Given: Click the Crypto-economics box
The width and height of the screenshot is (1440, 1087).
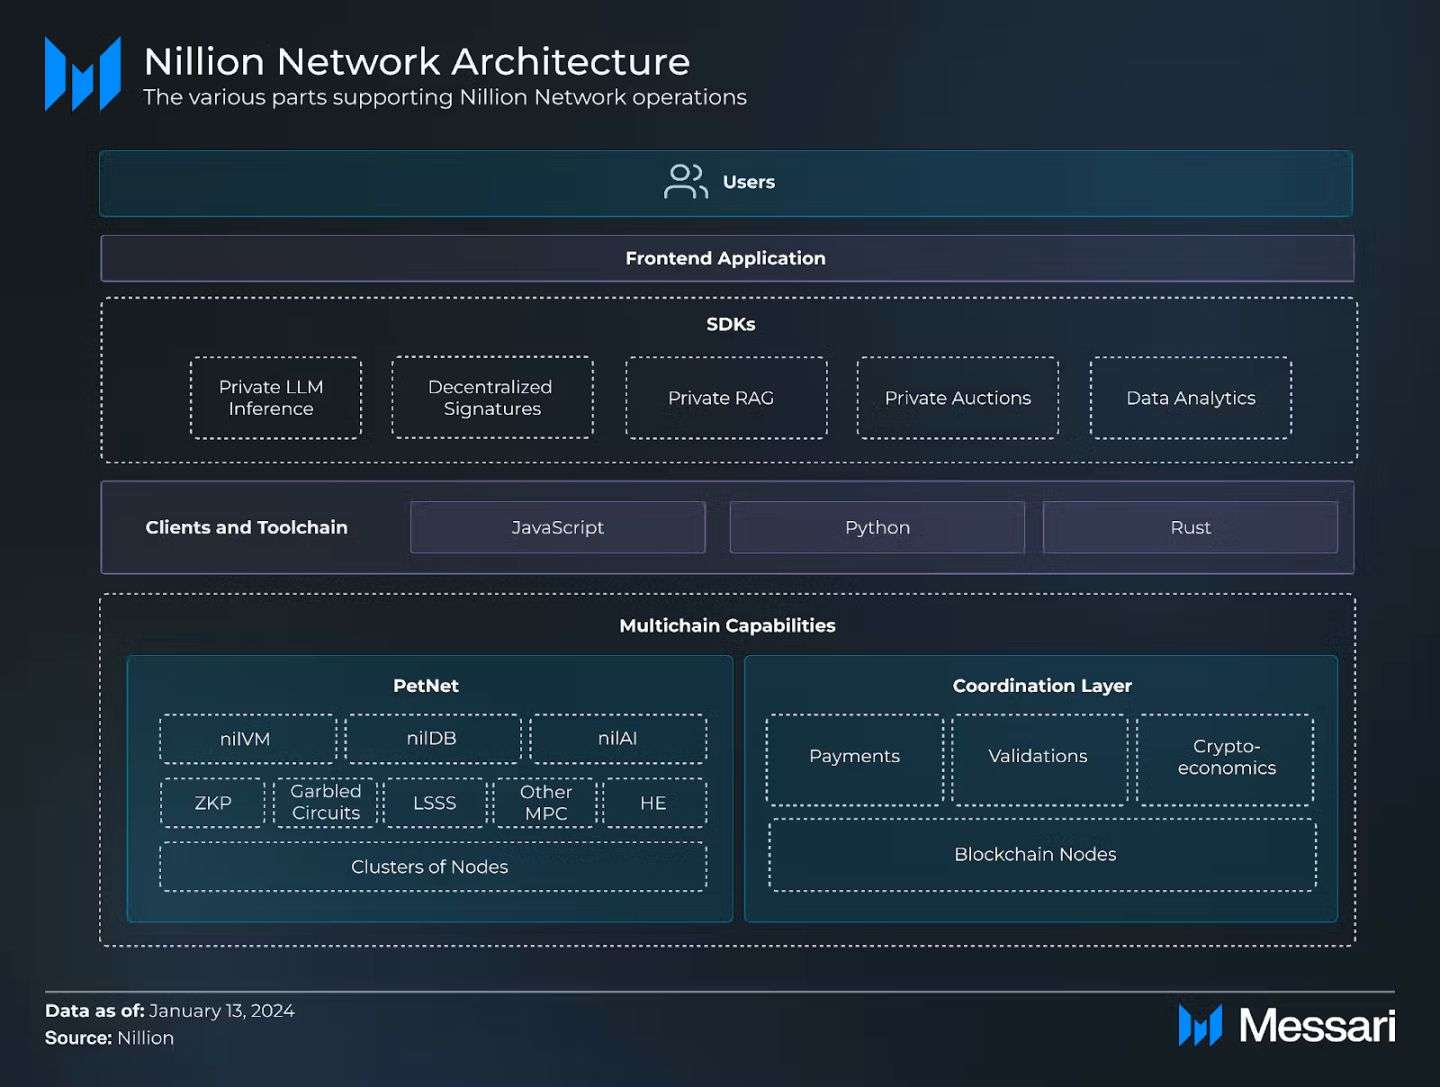Looking at the screenshot, I should pyautogui.click(x=1225, y=758).
